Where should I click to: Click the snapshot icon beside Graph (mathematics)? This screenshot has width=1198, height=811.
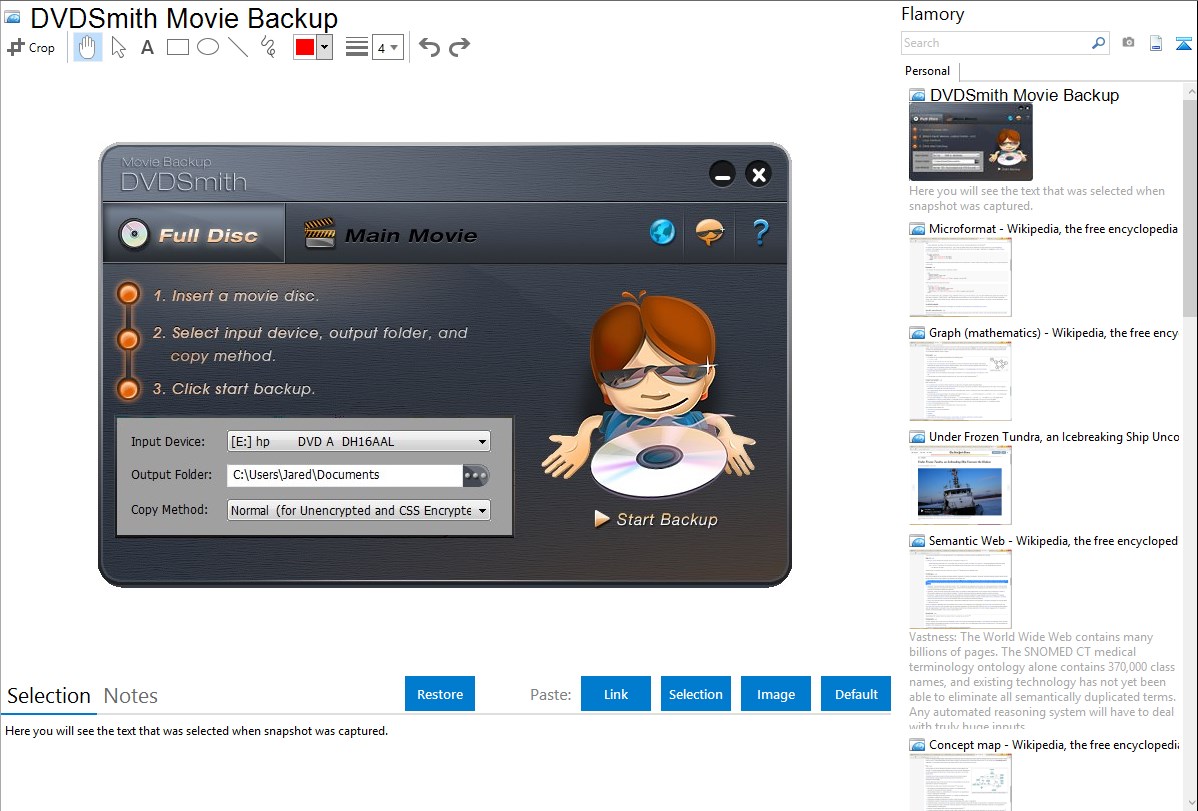(917, 333)
